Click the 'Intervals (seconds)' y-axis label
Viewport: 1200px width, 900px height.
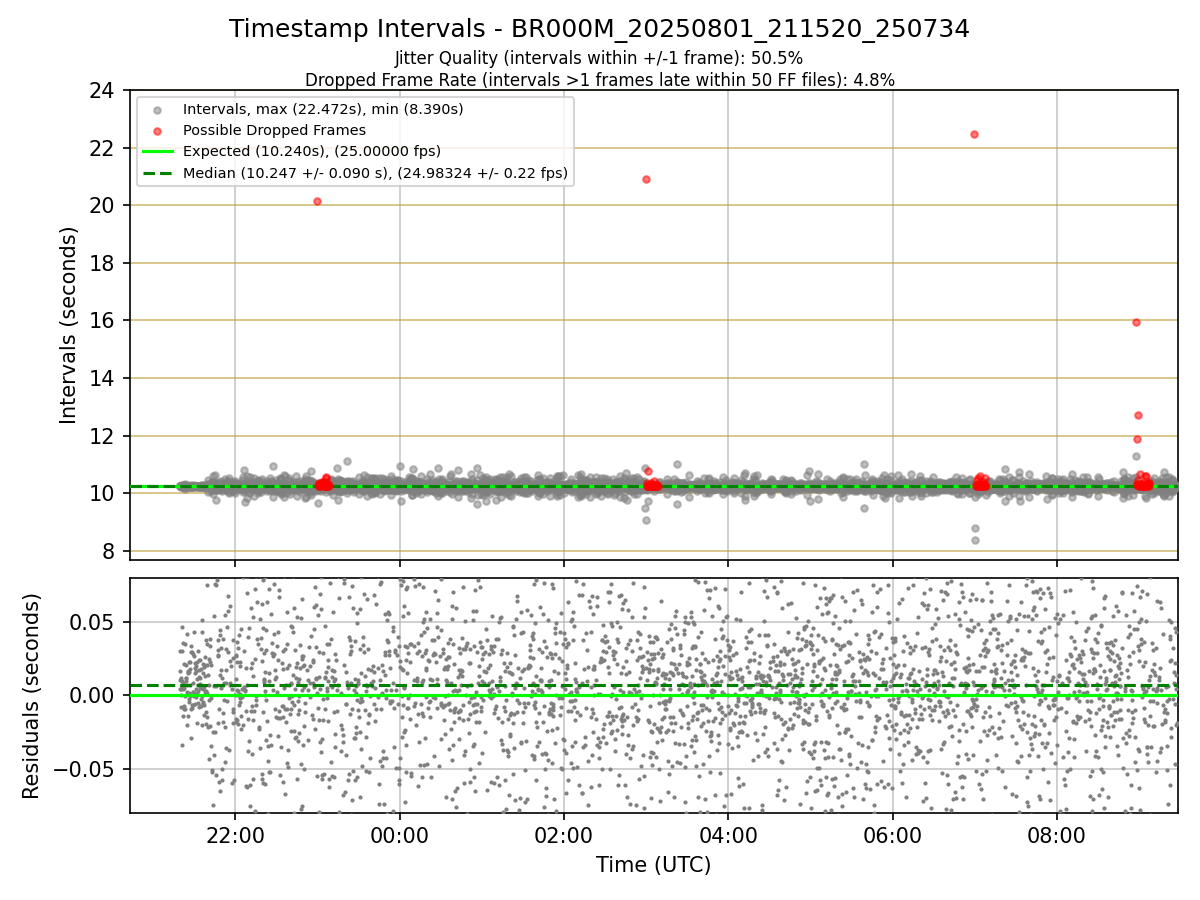click(x=68, y=324)
